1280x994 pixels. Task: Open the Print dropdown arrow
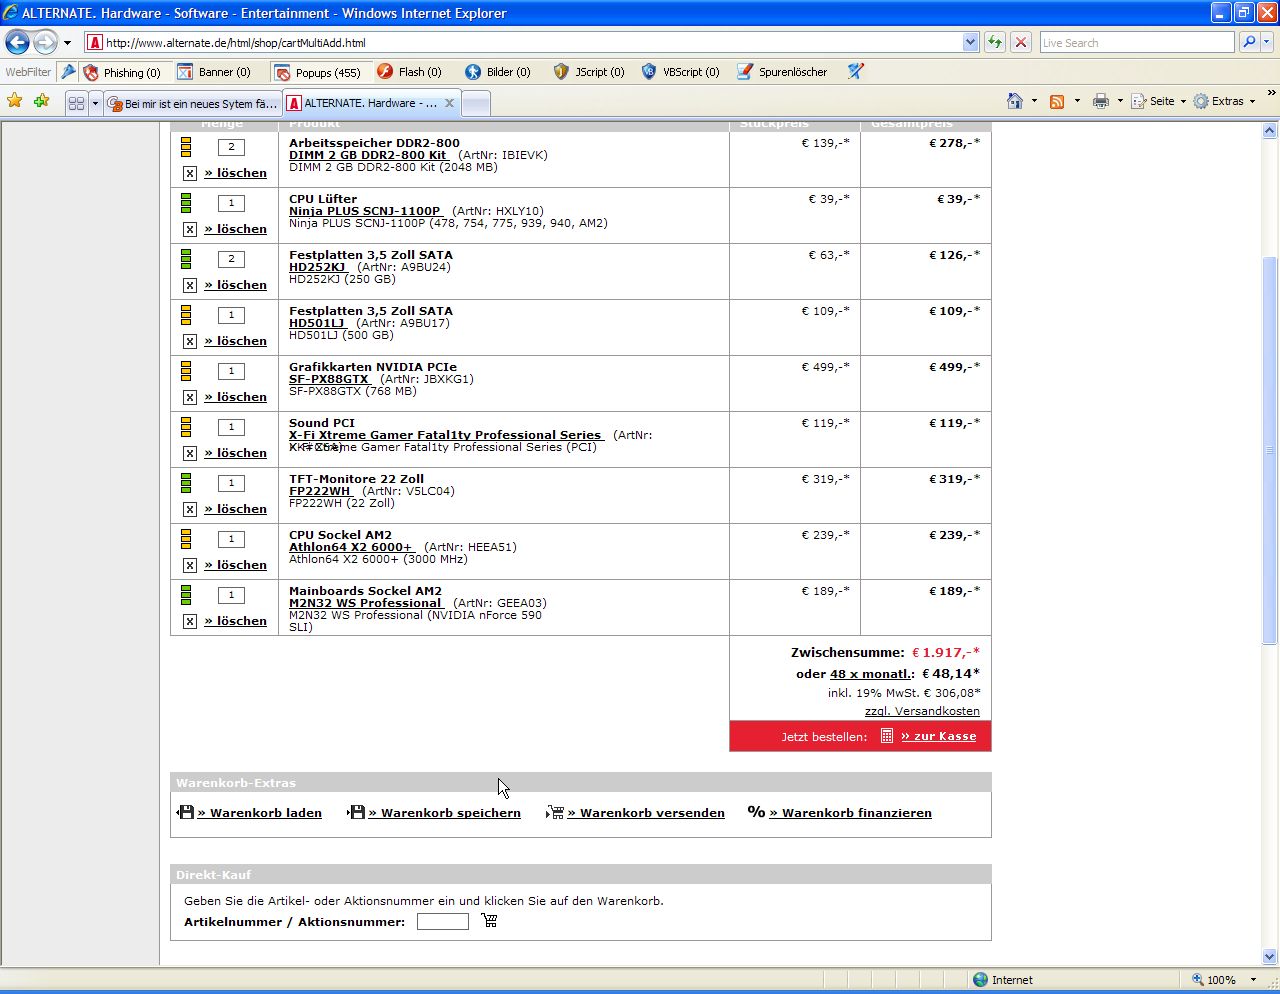[x=1120, y=101]
